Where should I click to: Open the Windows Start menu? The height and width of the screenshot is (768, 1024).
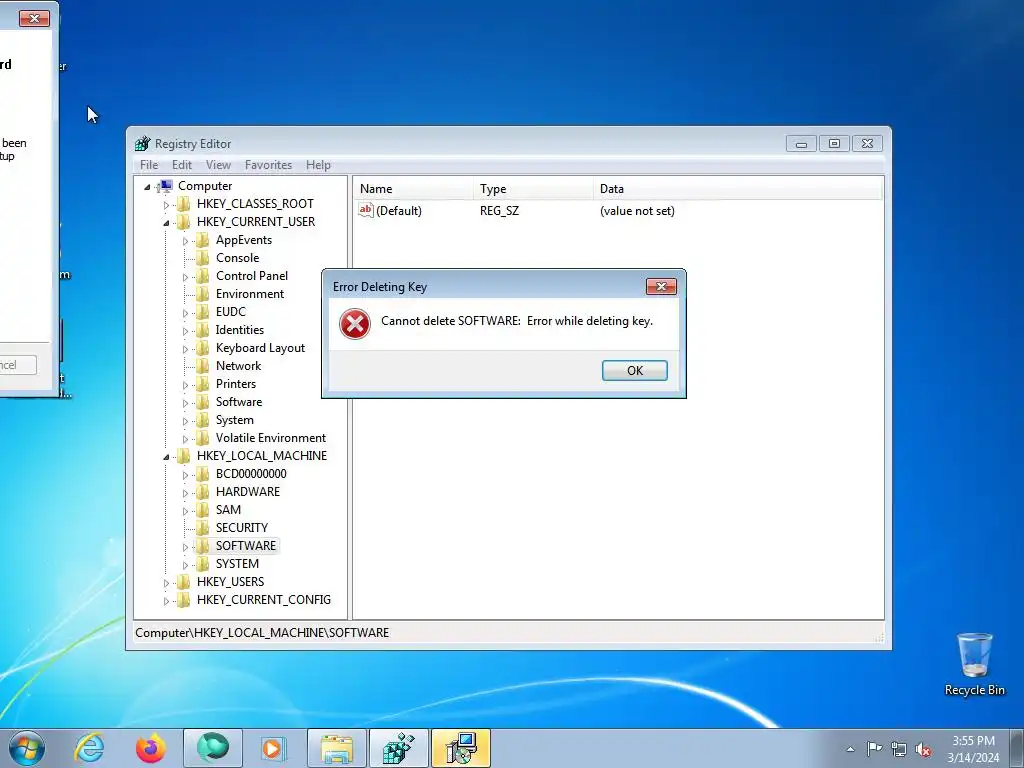click(27, 748)
